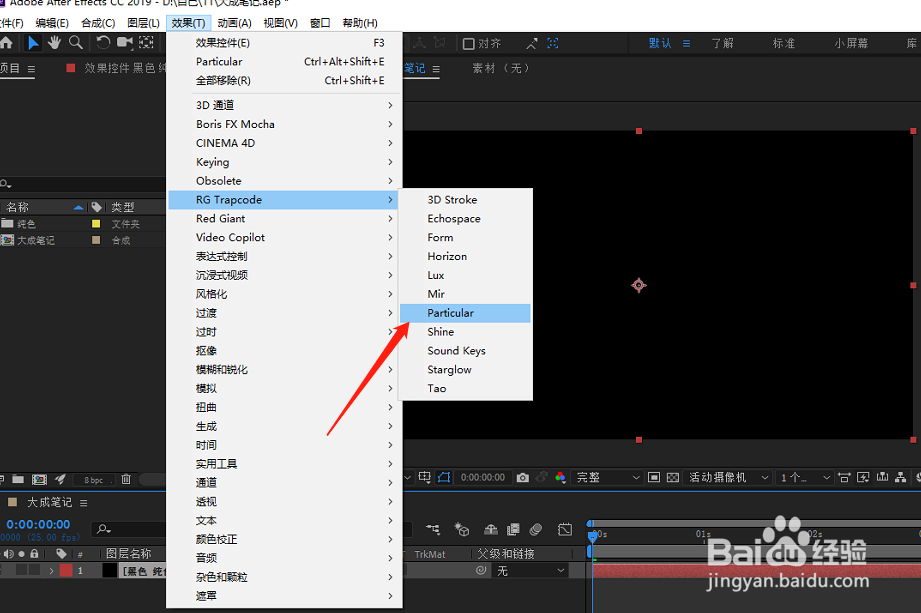921x613 pixels.
Task: Switch to the 默认 workspace
Action: pos(660,43)
